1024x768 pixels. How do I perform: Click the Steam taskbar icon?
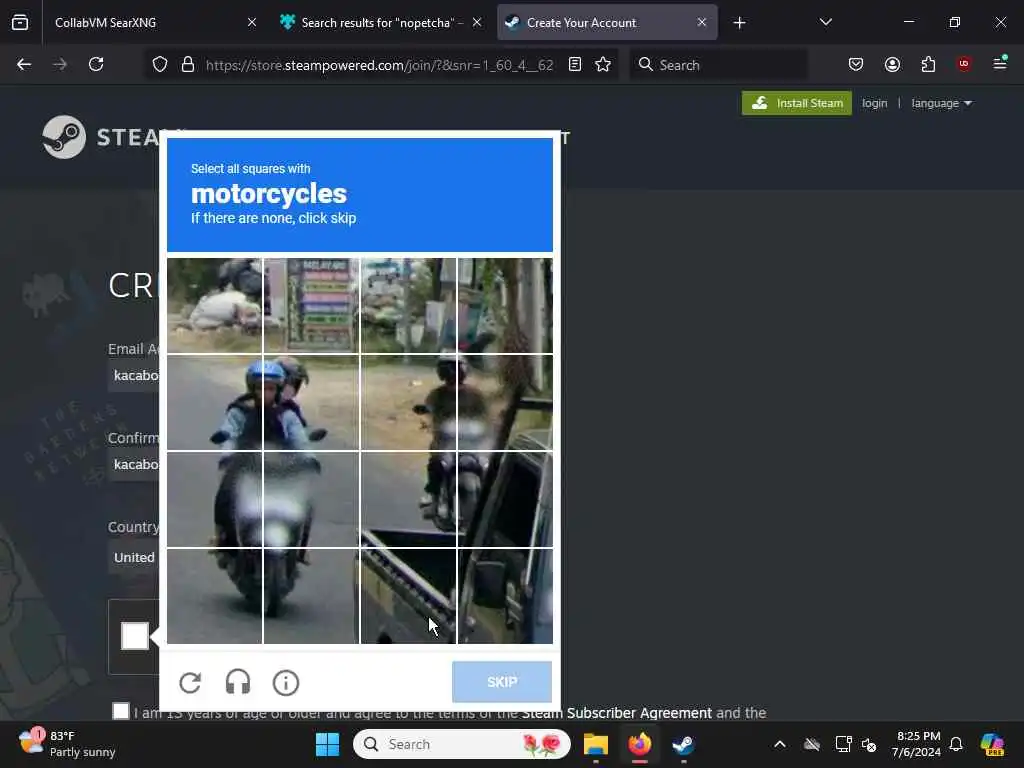(x=683, y=744)
